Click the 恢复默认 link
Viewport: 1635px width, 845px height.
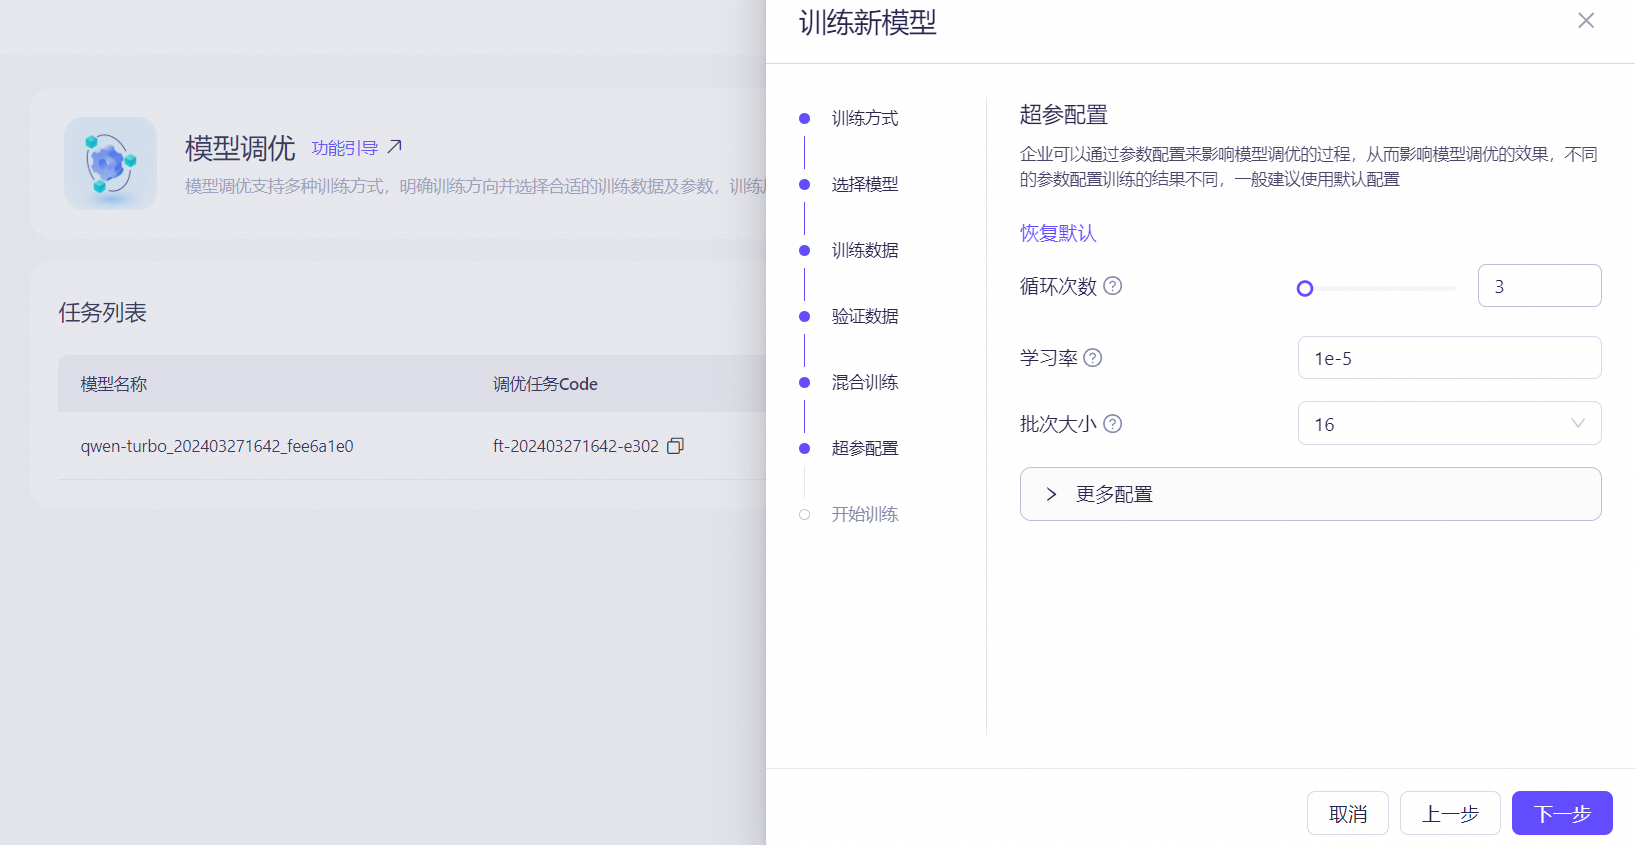(1058, 233)
